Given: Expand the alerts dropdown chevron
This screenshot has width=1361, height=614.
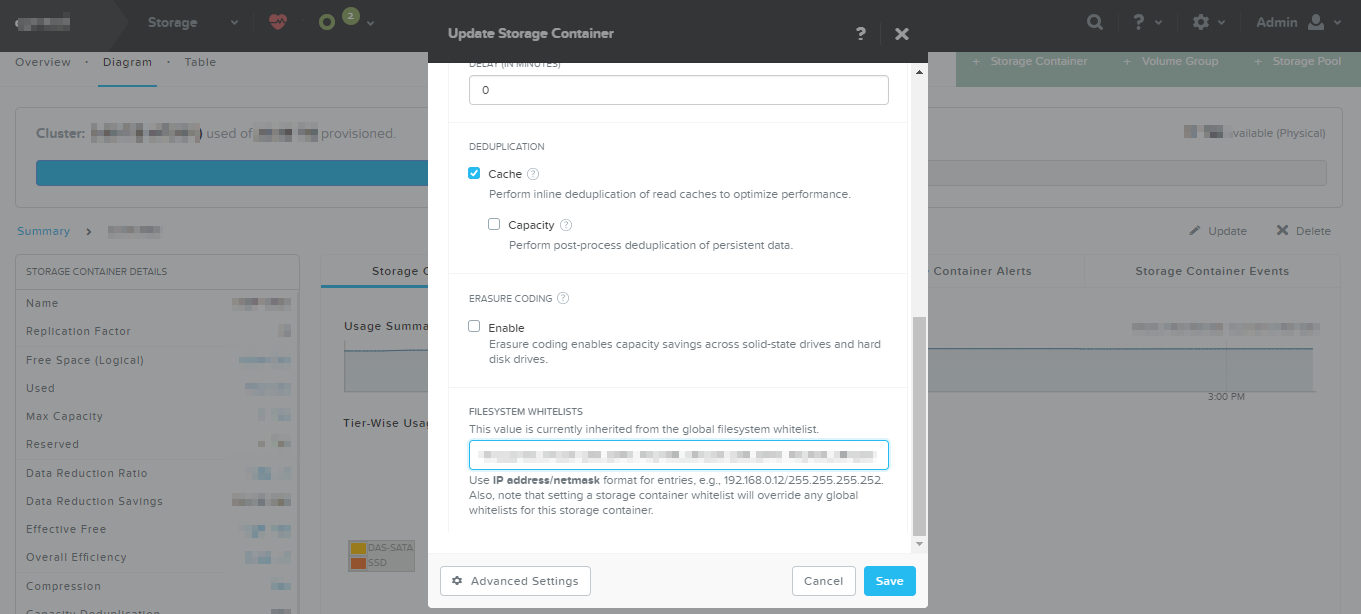Looking at the screenshot, I should point(371,22).
